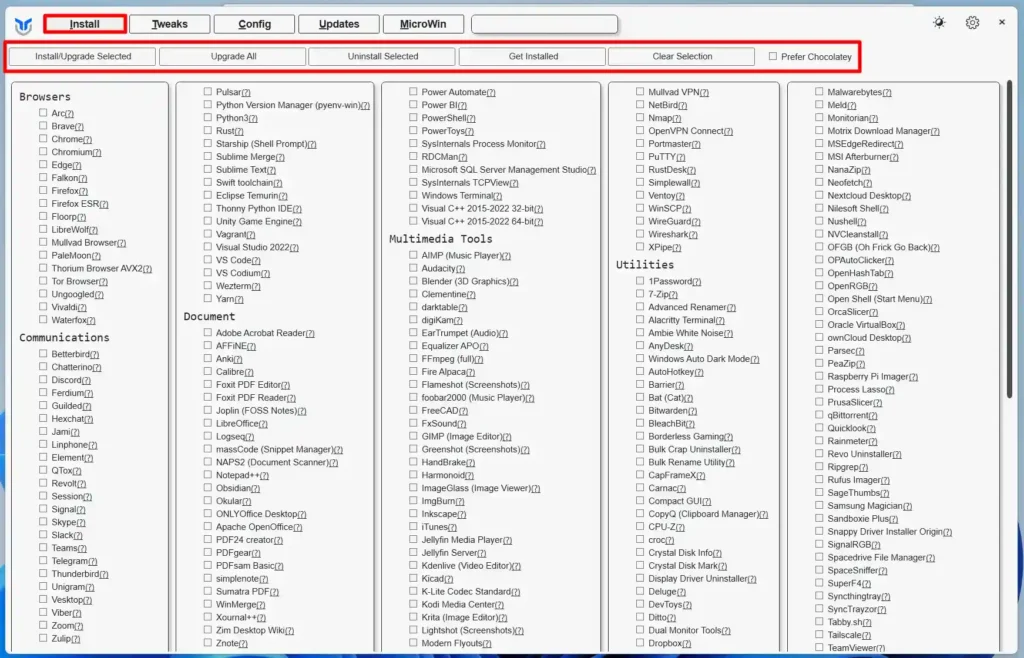Tick the Chrome checkbox

click(43, 138)
